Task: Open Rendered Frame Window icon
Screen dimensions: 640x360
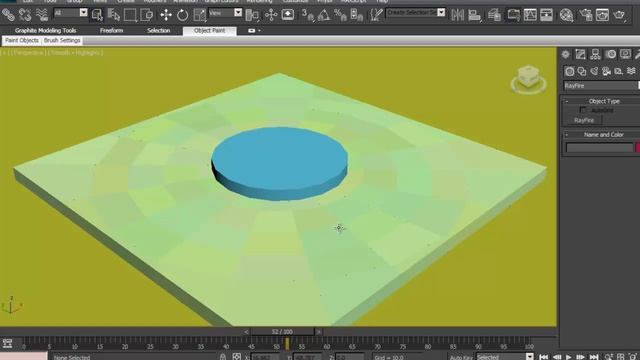Action: 602,15
